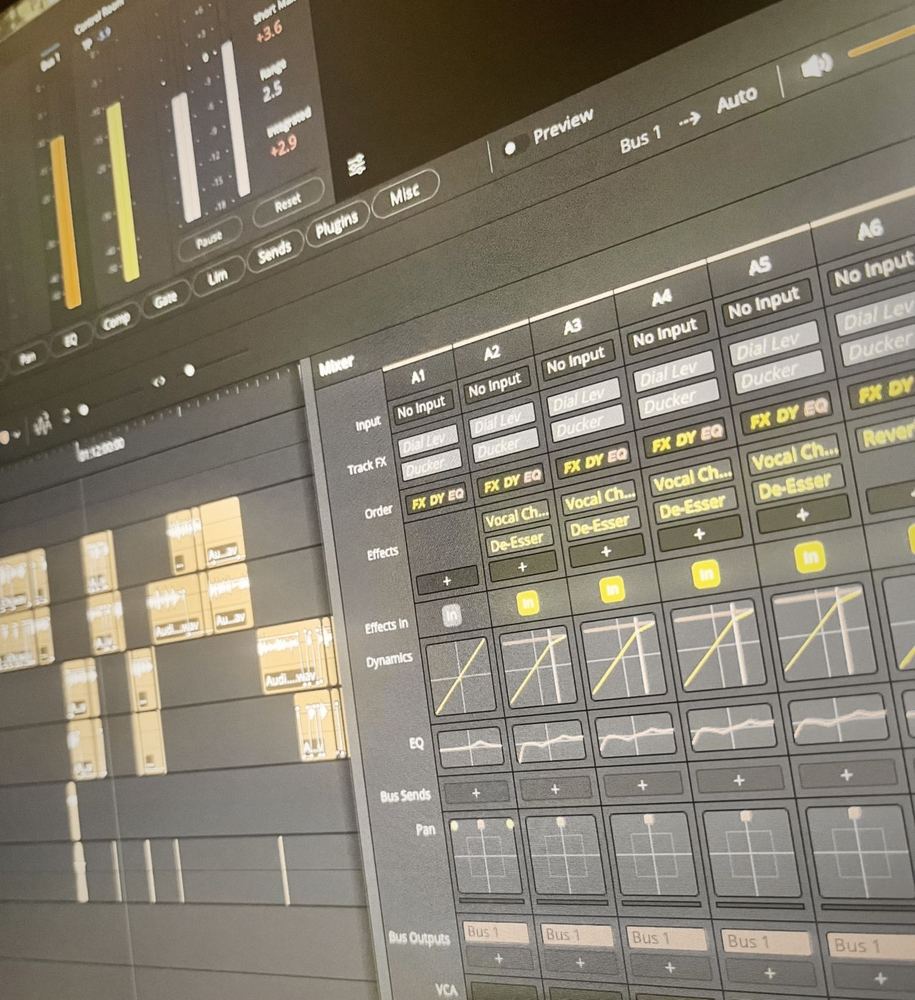
Task: Add an effect on track A2
Action: (522, 566)
